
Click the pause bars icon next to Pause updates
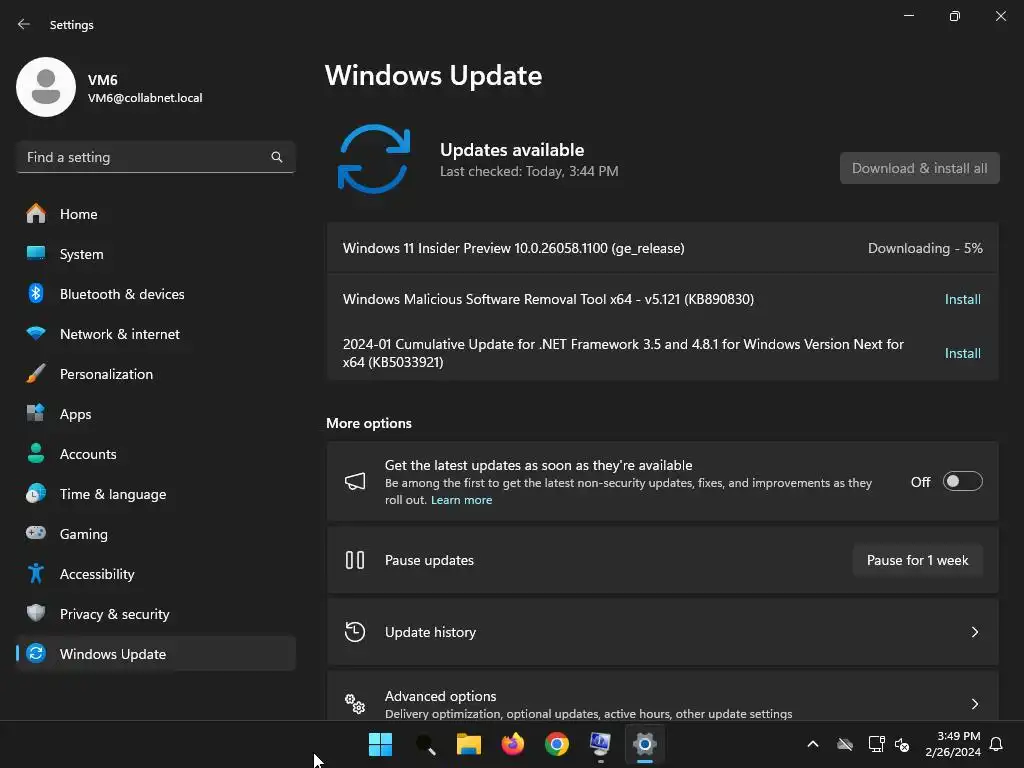[x=355, y=560]
